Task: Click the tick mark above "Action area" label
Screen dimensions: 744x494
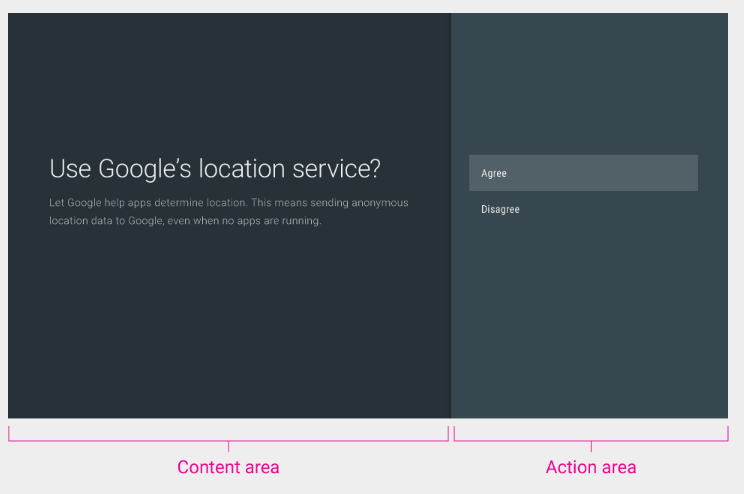Action: pyautogui.click(x=591, y=446)
